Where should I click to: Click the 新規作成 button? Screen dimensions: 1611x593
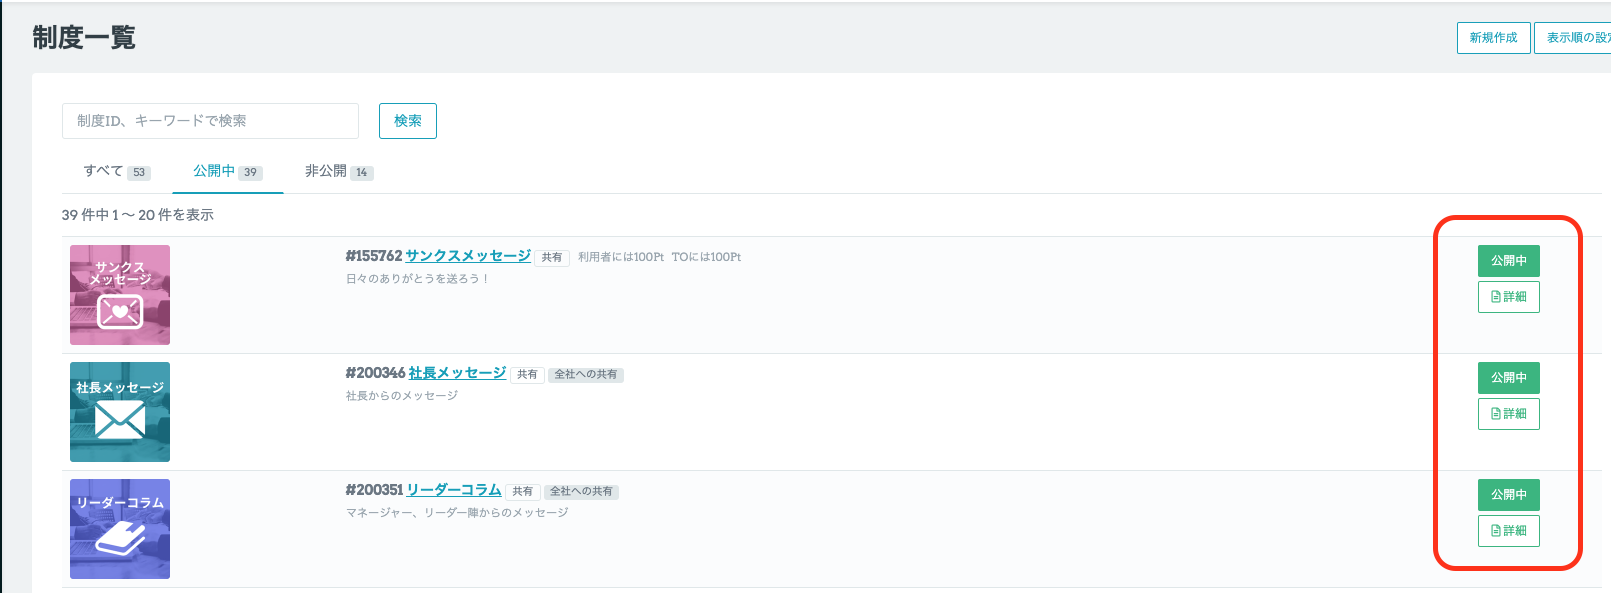pyautogui.click(x=1493, y=38)
